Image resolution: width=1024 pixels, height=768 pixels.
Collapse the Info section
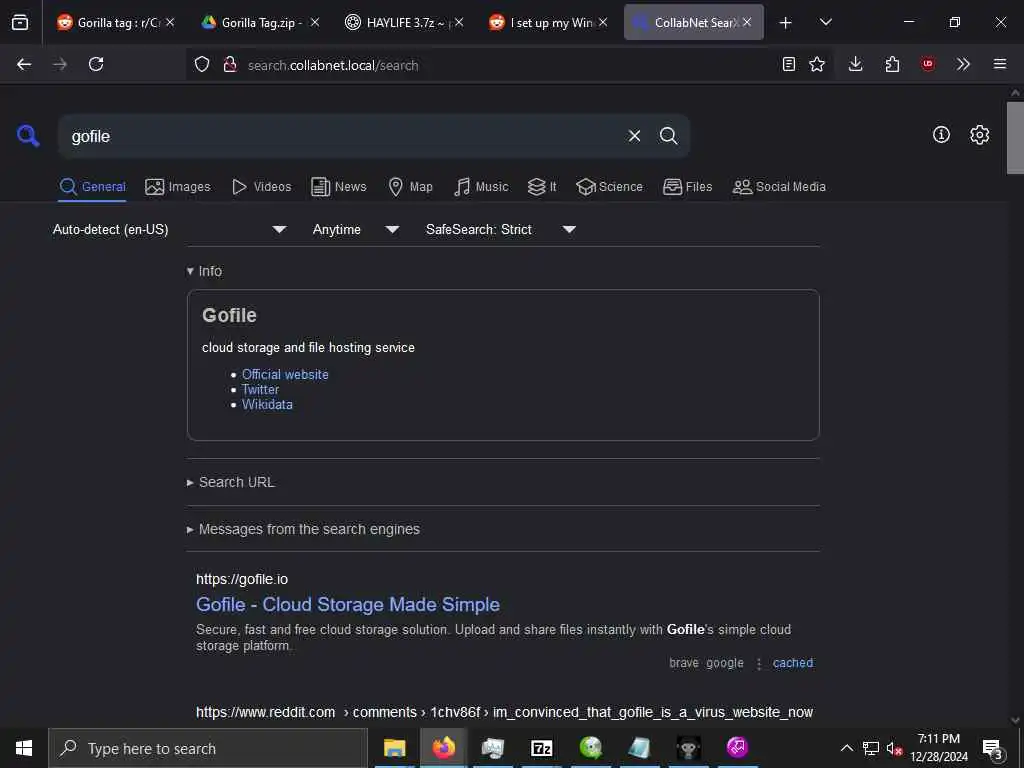204,271
